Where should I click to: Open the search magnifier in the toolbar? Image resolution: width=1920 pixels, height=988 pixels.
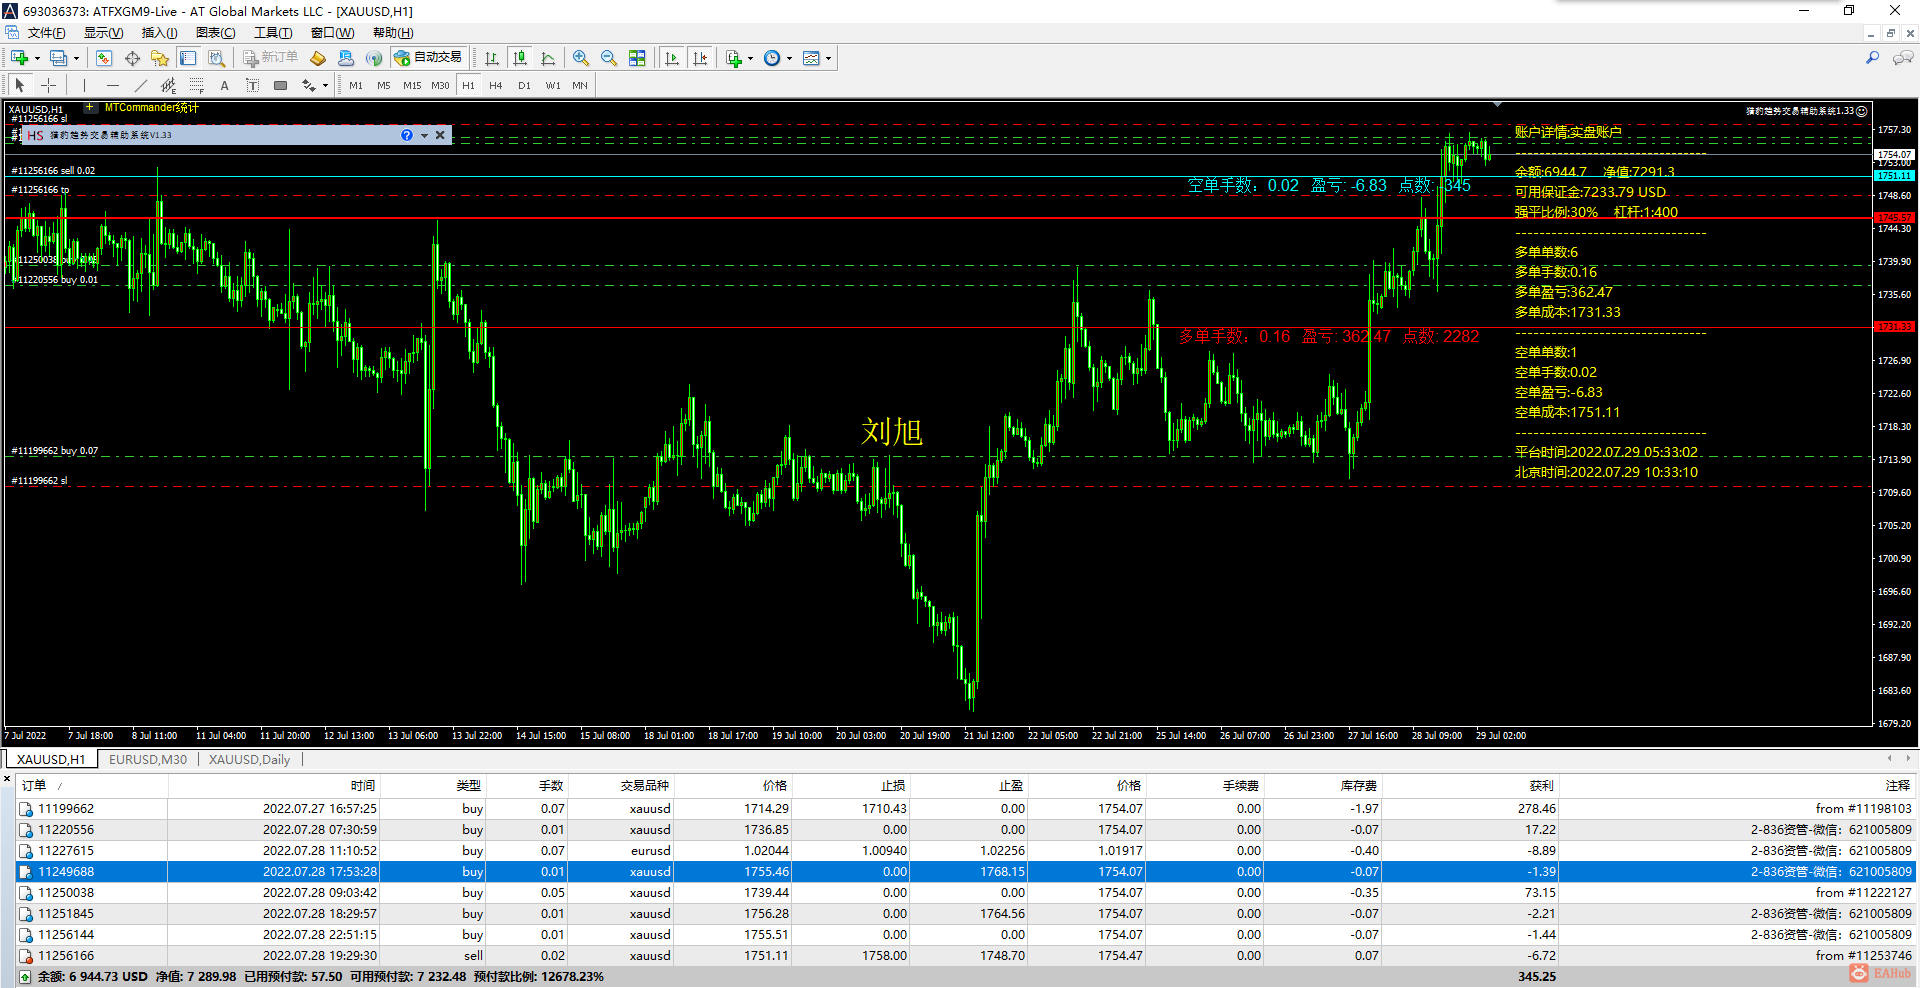[1872, 58]
